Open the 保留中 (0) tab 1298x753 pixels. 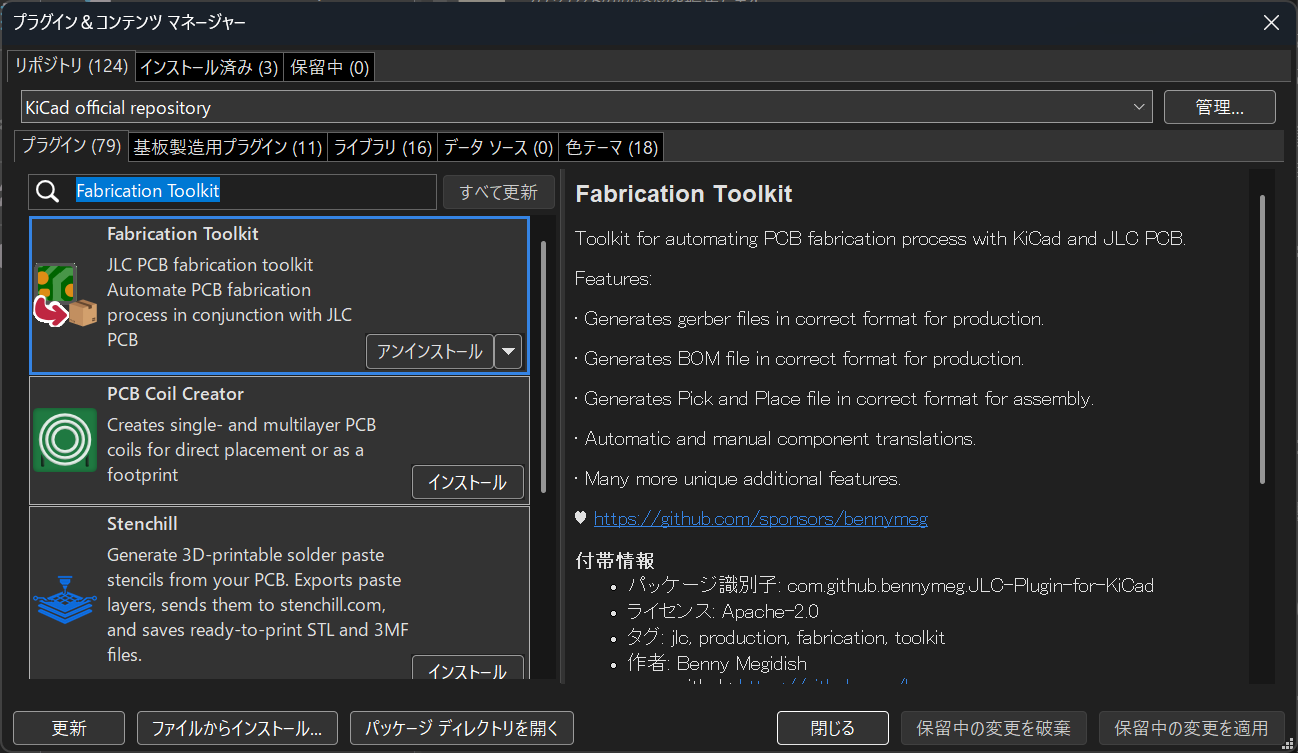330,67
